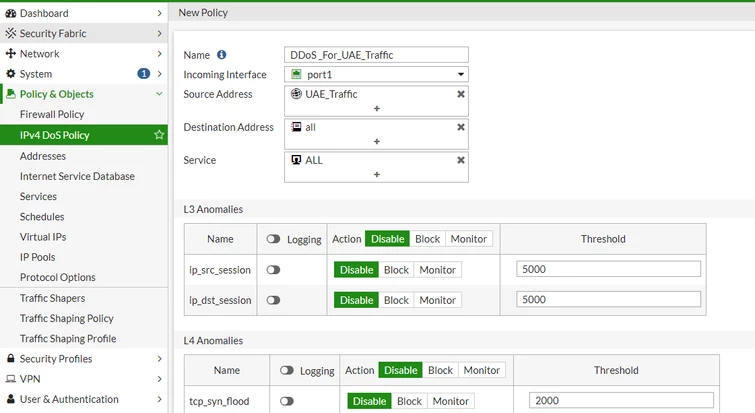Toggle Logging for all L4 Anomalies

286,370
